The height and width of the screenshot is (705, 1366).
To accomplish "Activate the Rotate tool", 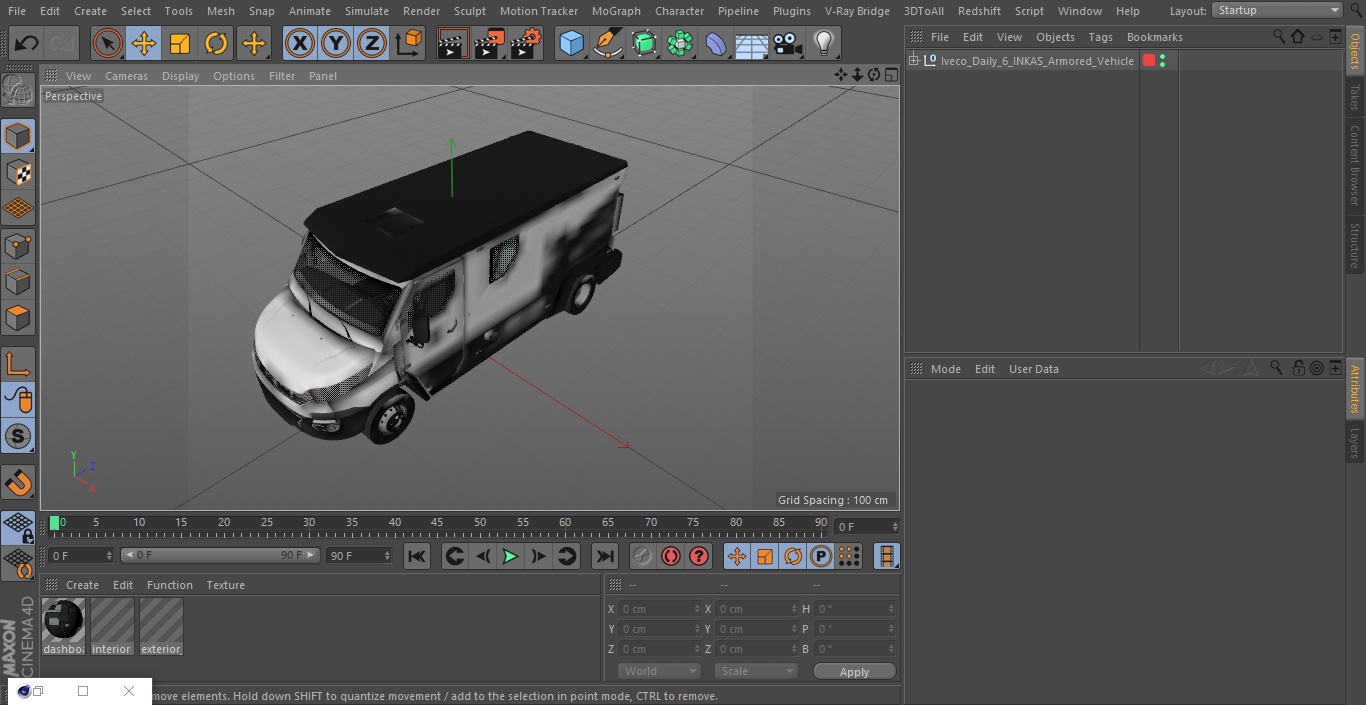I will (x=216, y=43).
